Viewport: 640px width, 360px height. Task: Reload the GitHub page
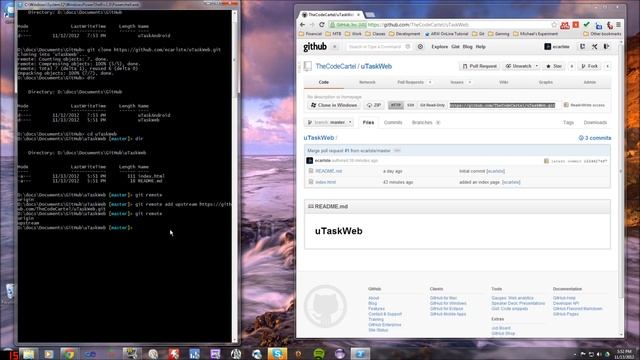[x=322, y=25]
